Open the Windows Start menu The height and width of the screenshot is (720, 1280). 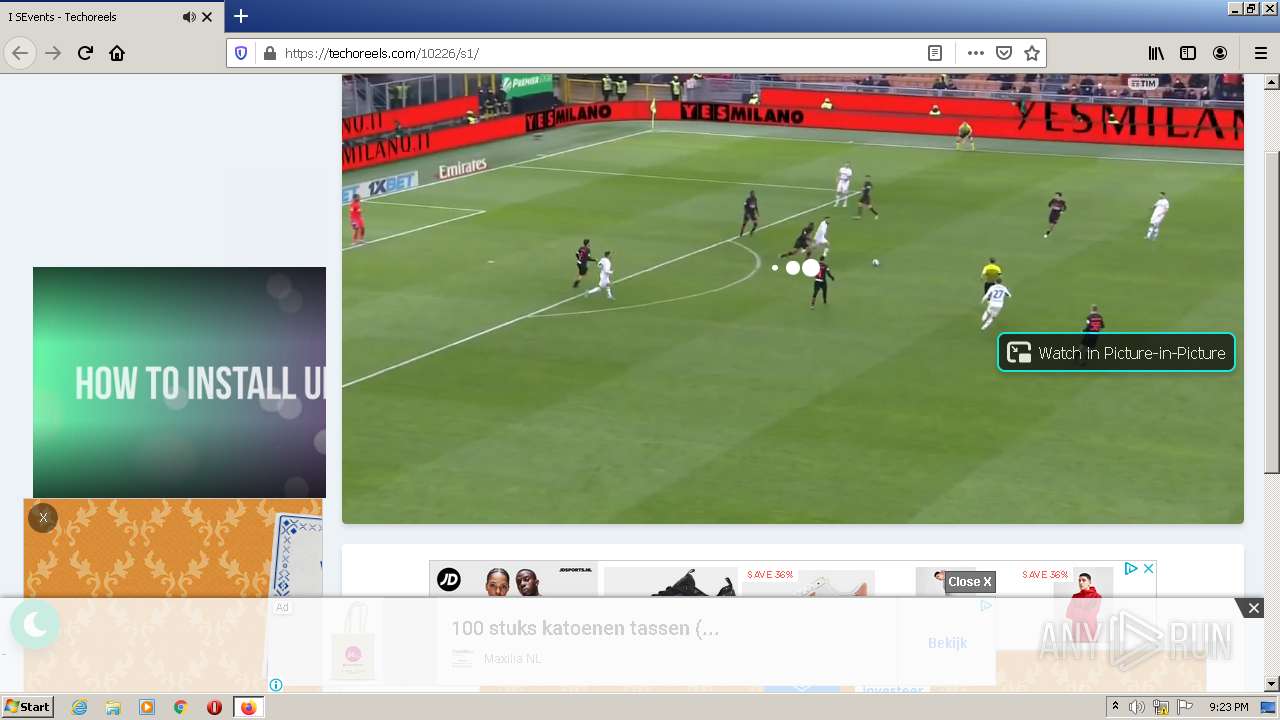(x=27, y=707)
